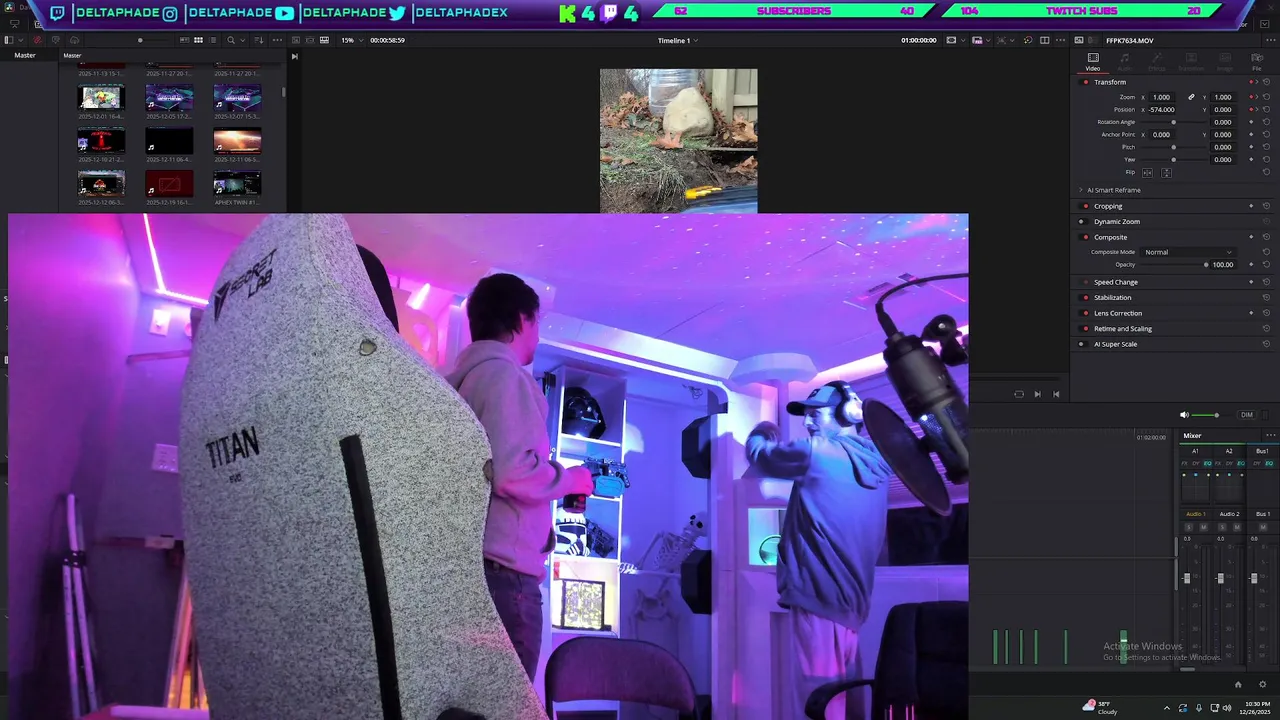Show hidden Windows tray icons chevron

point(1166,708)
